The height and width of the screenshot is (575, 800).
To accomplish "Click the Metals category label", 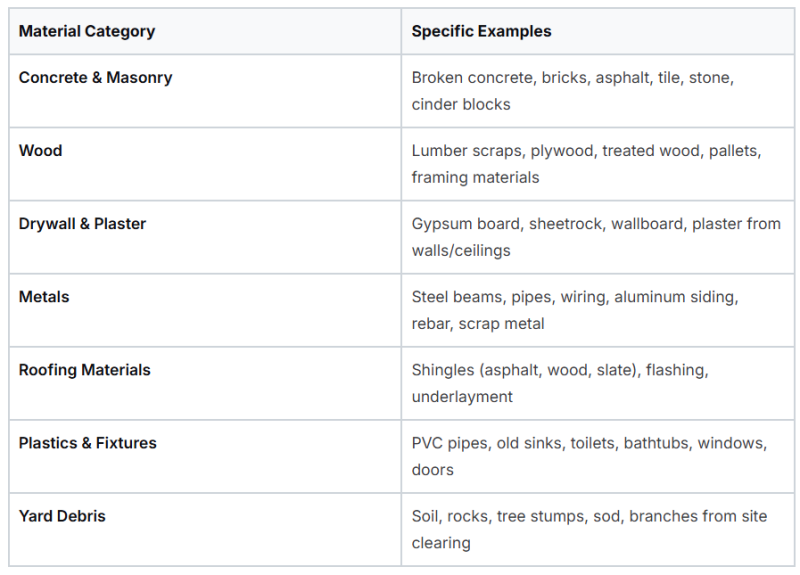I will [x=44, y=297].
